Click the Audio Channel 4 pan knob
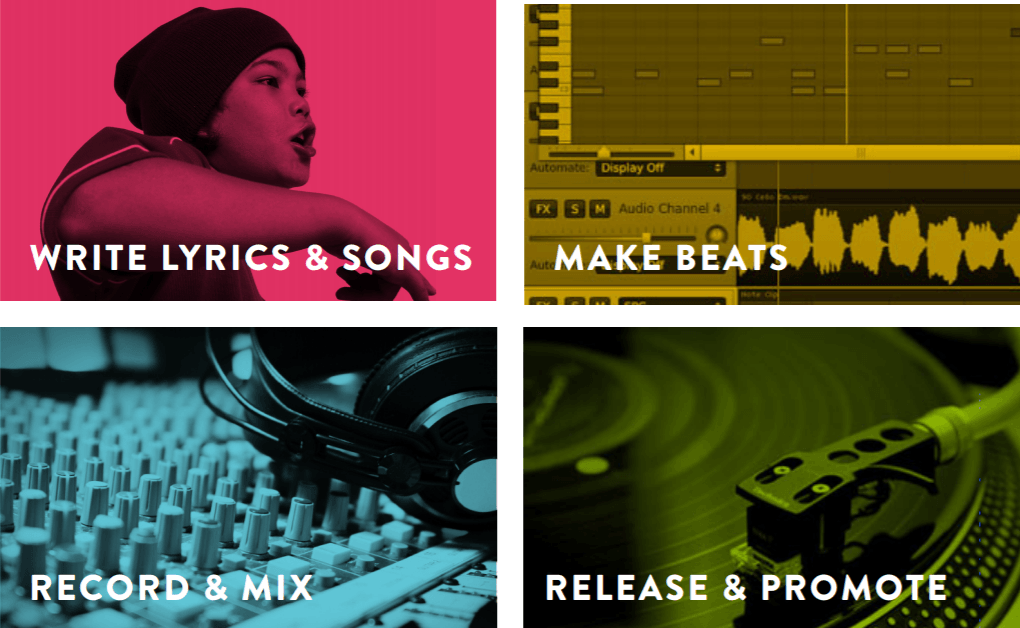The image size is (1020, 628). pyautogui.click(x=716, y=235)
